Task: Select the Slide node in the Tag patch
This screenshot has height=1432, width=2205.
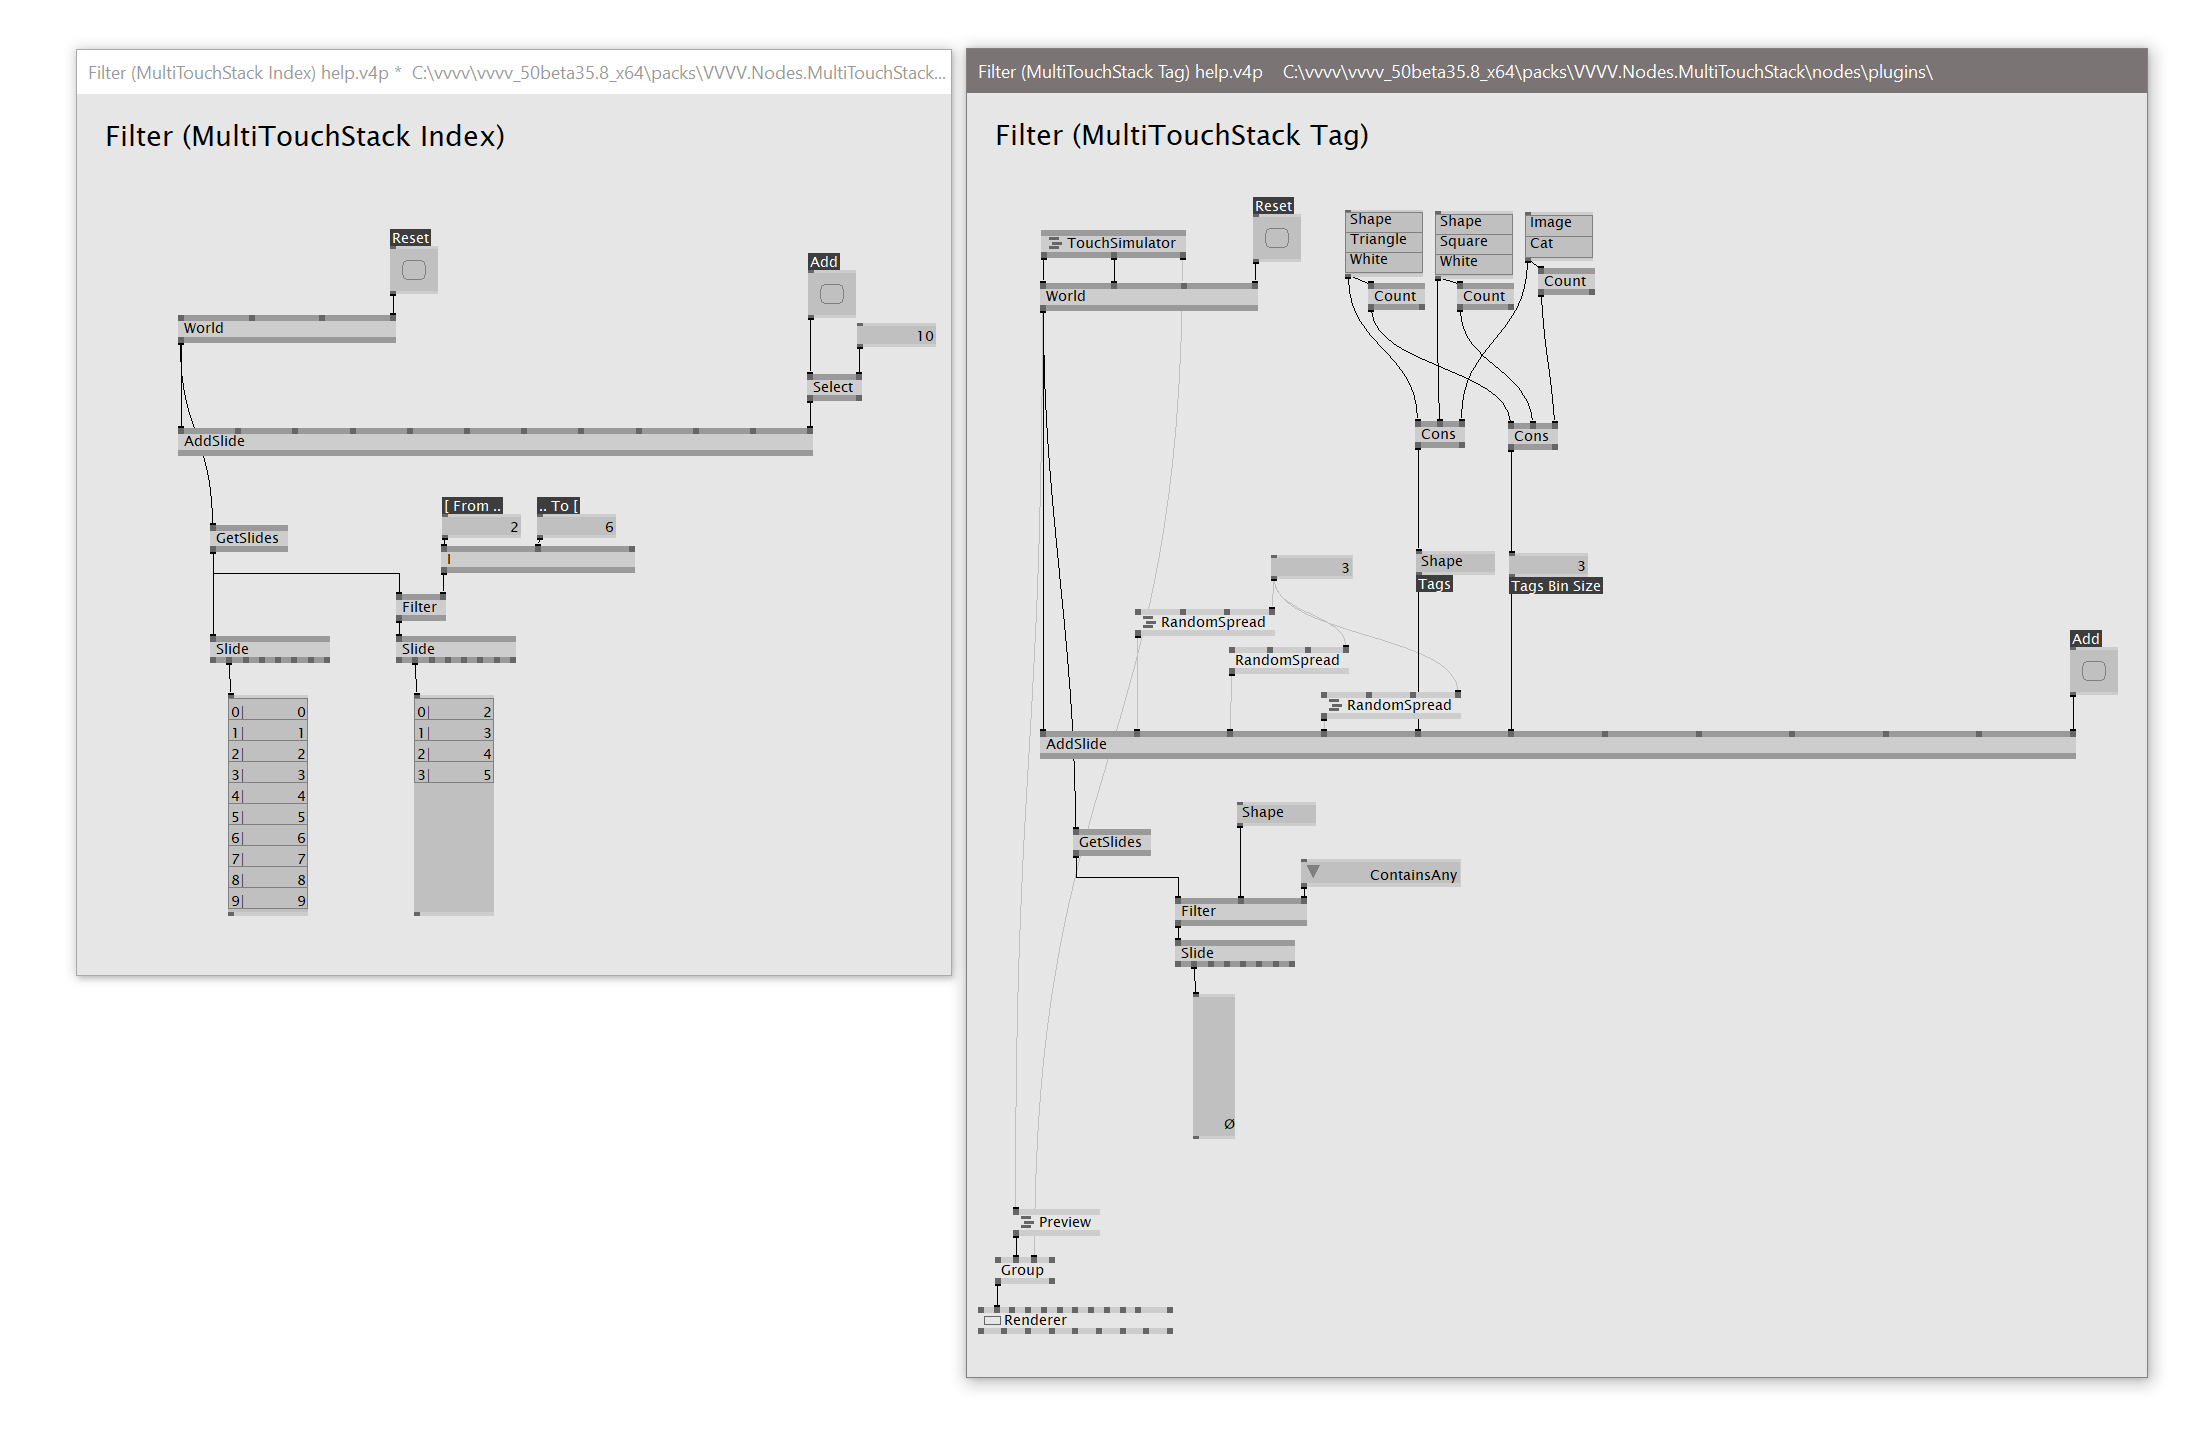Action: (x=1235, y=953)
